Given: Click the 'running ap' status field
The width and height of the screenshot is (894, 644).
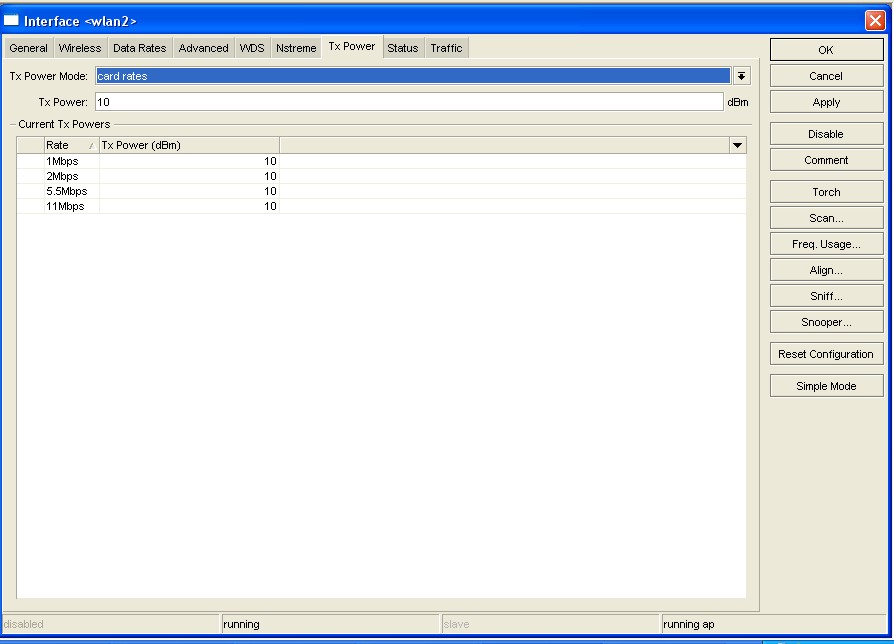Looking at the screenshot, I should 773,624.
